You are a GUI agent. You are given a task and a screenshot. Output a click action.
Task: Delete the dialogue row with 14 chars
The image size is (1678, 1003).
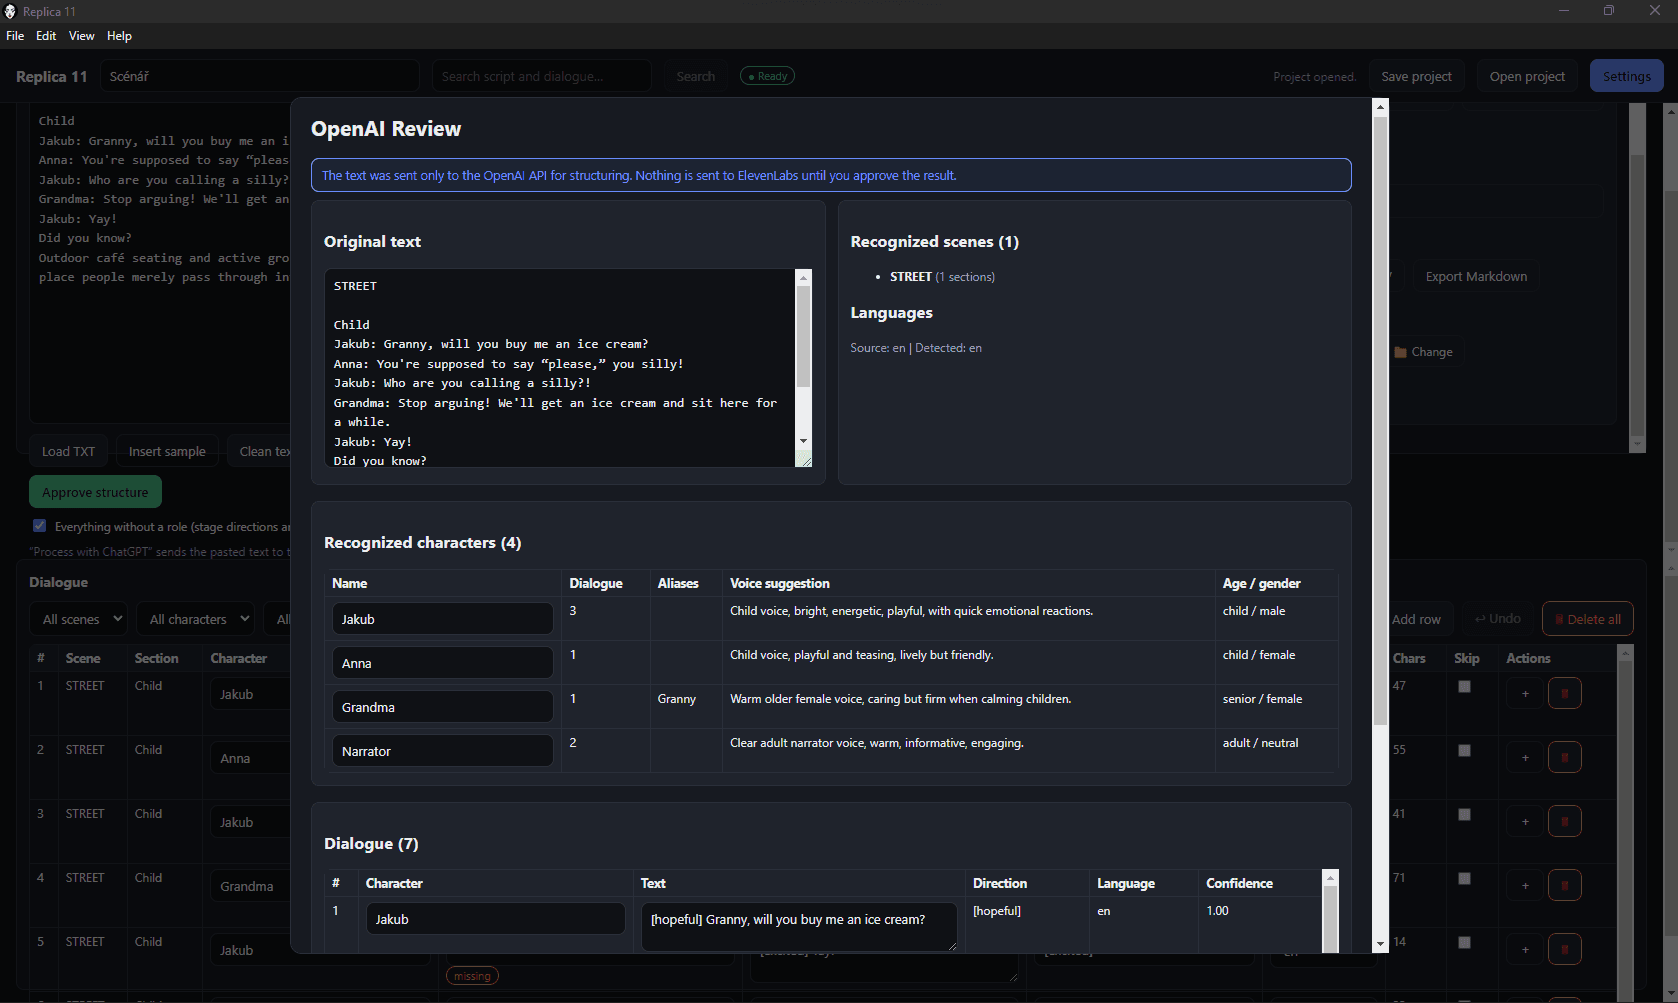click(x=1565, y=949)
